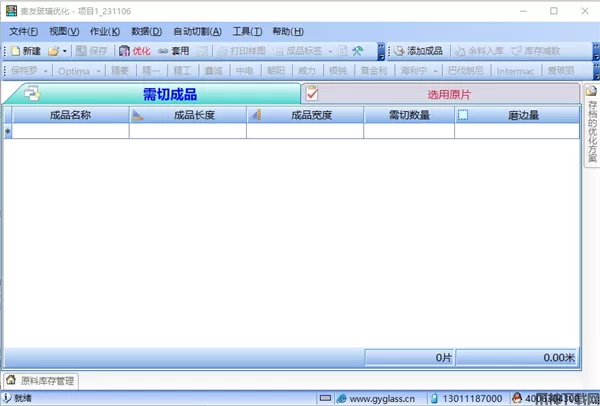The height and width of the screenshot is (406, 600).
Task: Click the grayed grid icon after 套用
Action: [x=202, y=51]
